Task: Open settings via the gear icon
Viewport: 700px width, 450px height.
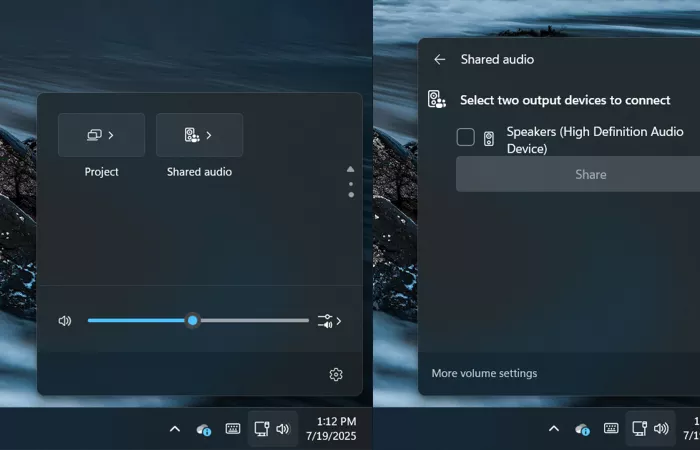Action: pos(336,374)
